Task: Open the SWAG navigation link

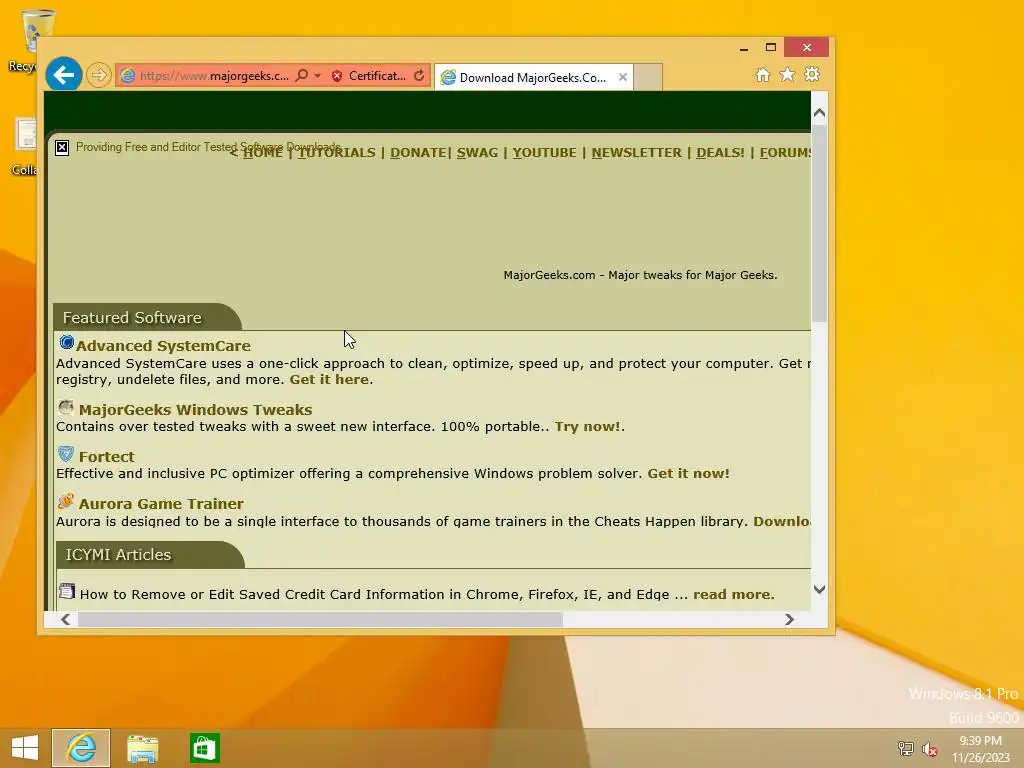Action: click(x=477, y=152)
